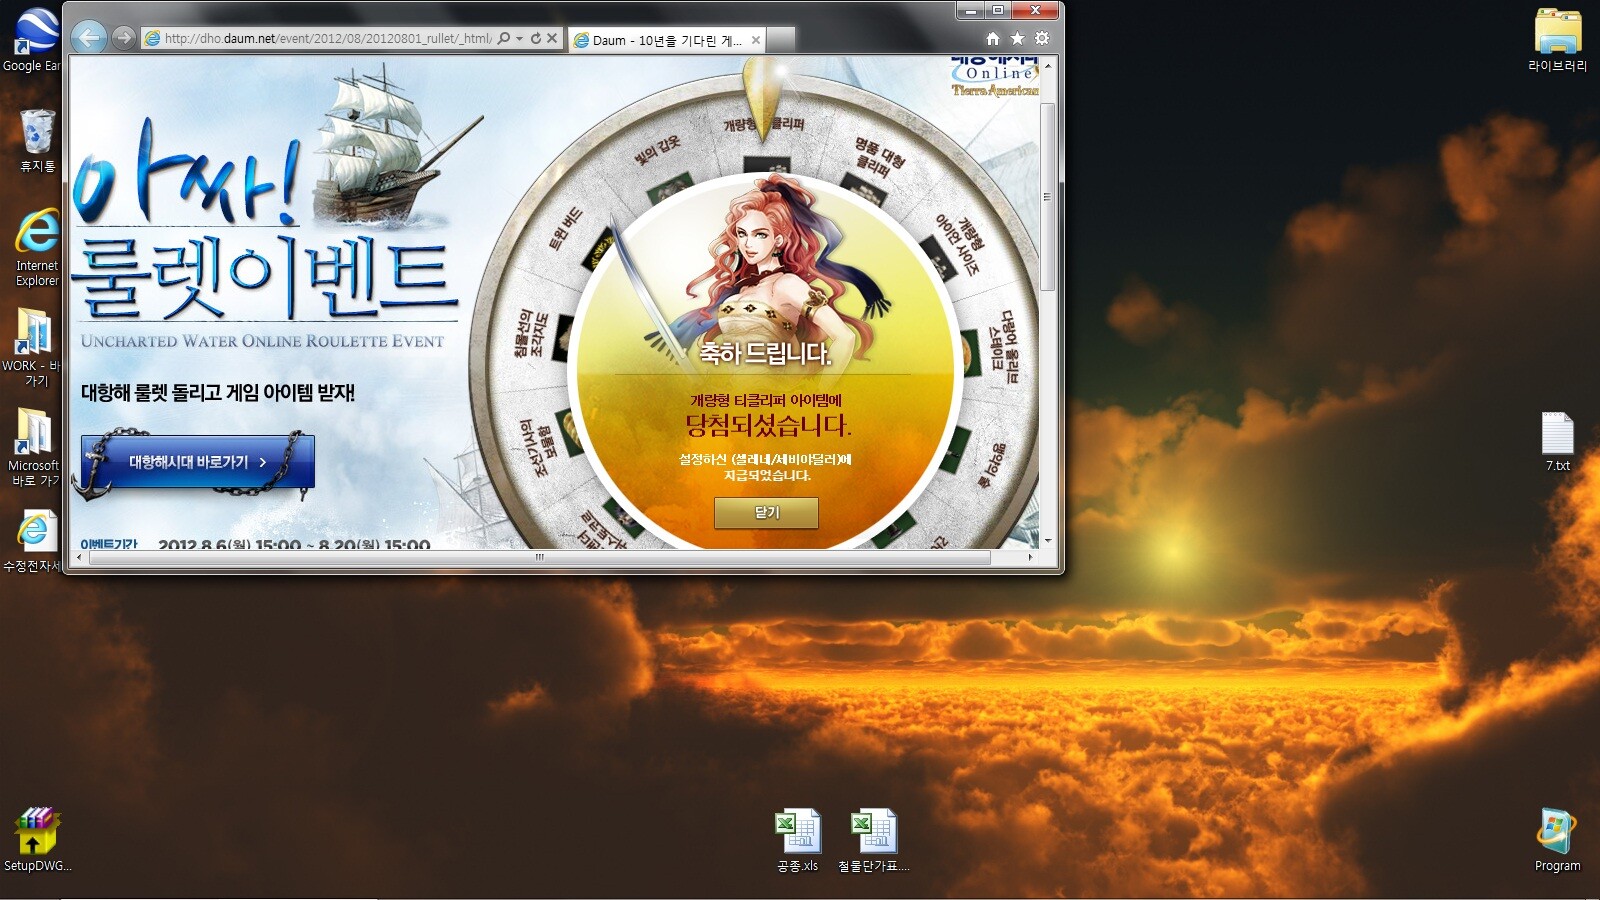Click the search magnifier in address bar
Image resolution: width=1600 pixels, height=900 pixels.
pos(504,39)
